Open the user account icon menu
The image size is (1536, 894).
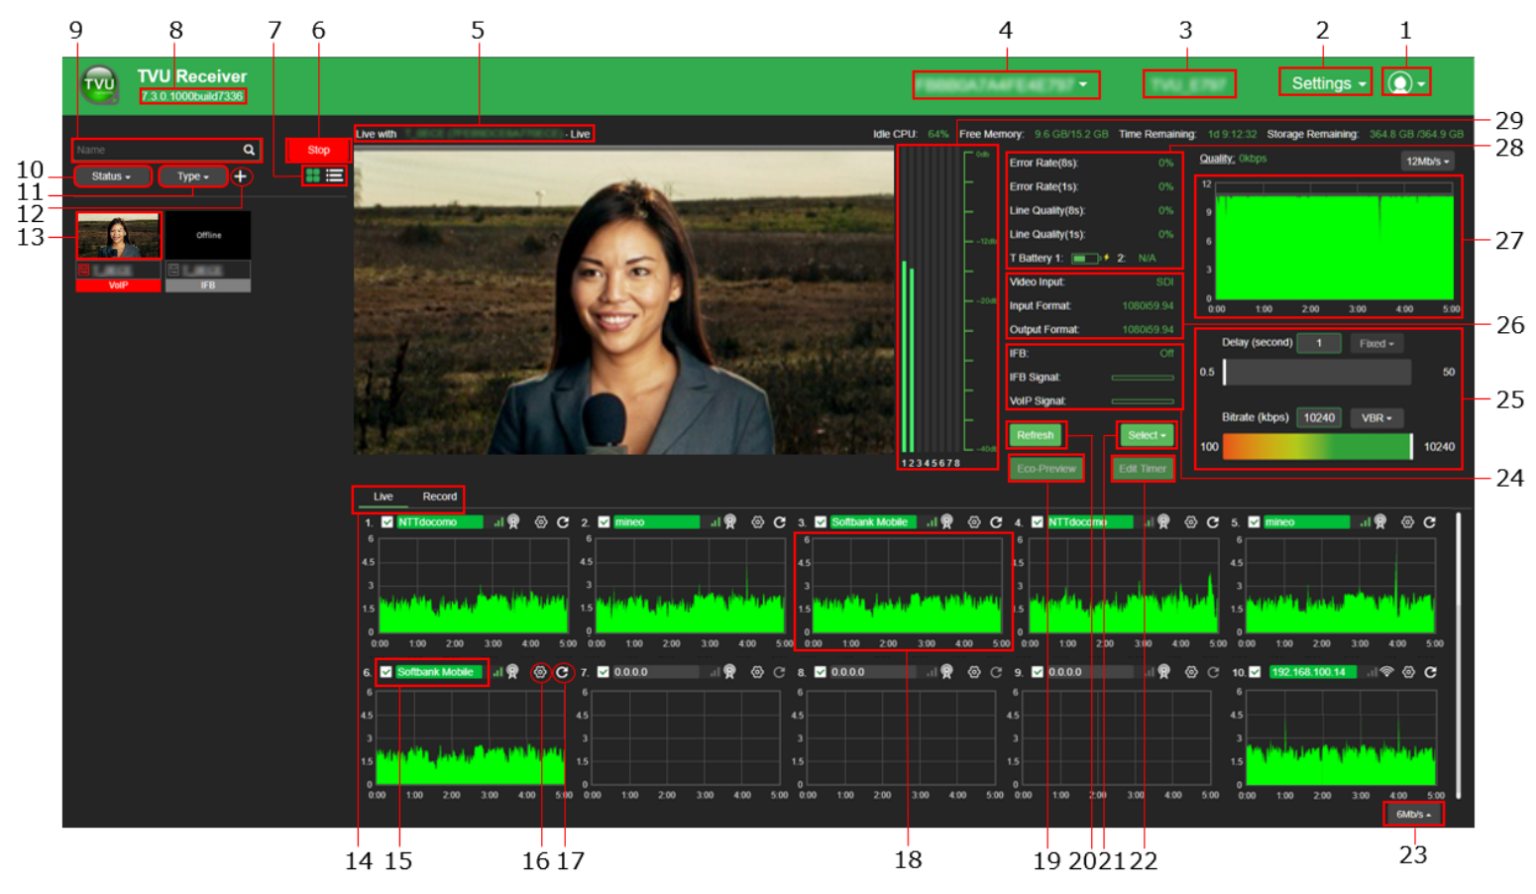point(1405,83)
